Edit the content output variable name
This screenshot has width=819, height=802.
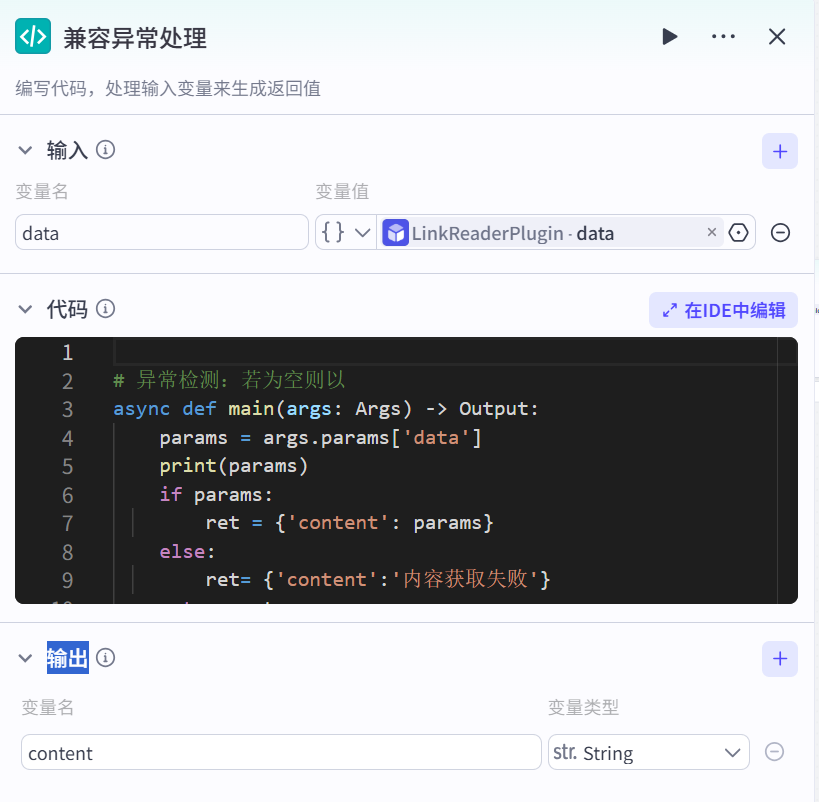280,753
